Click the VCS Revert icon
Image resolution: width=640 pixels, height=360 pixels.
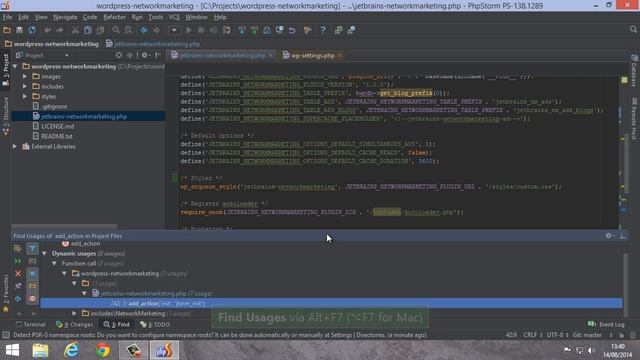tap(292, 30)
